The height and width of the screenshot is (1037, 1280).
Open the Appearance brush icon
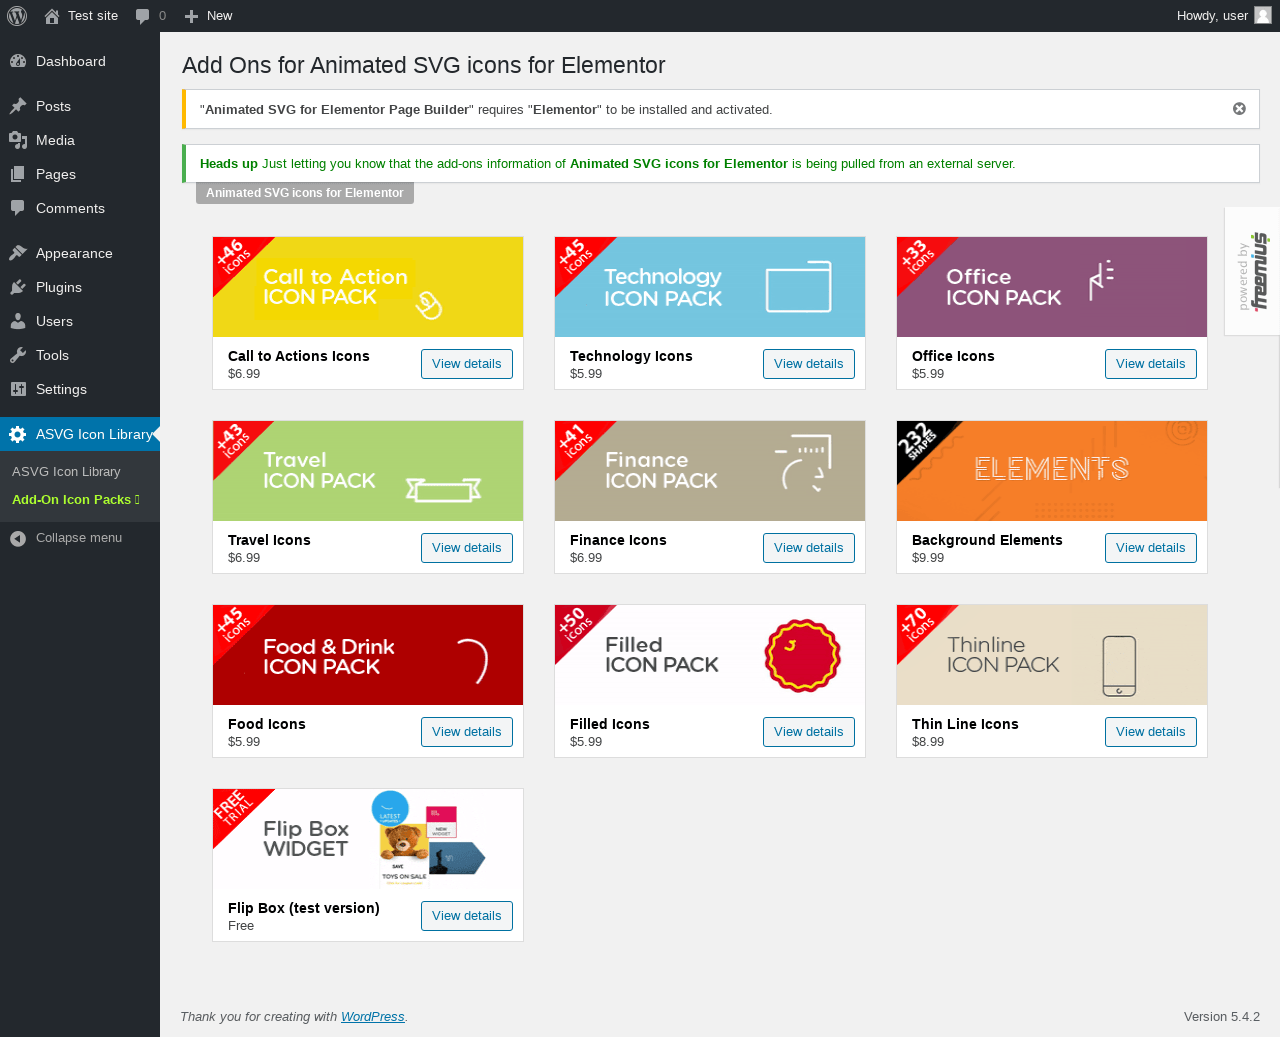[18, 253]
